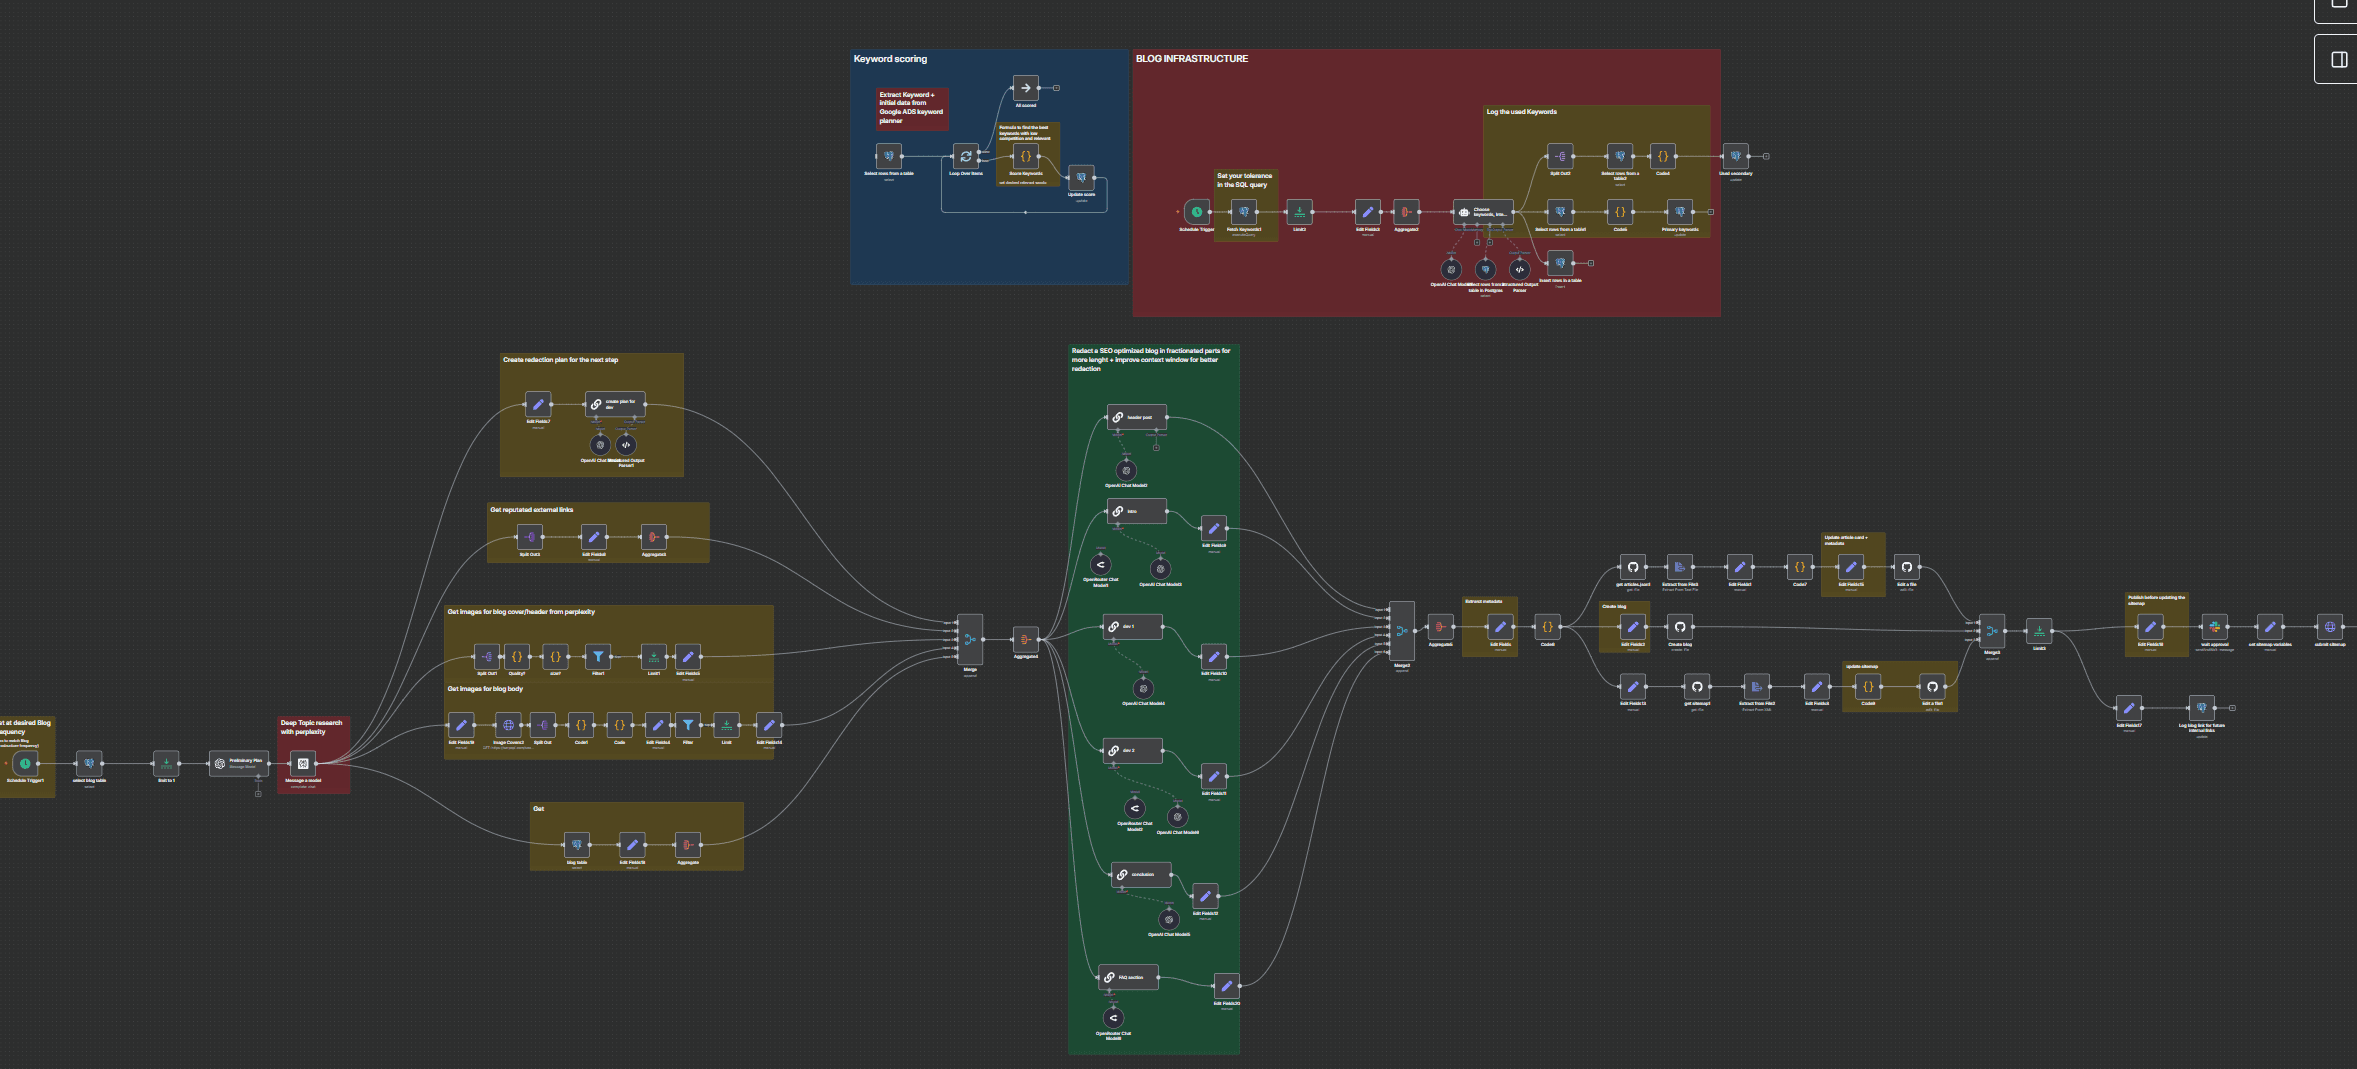Select the Code8 update sitemap node
The height and width of the screenshot is (1069, 2357).
1867,686
